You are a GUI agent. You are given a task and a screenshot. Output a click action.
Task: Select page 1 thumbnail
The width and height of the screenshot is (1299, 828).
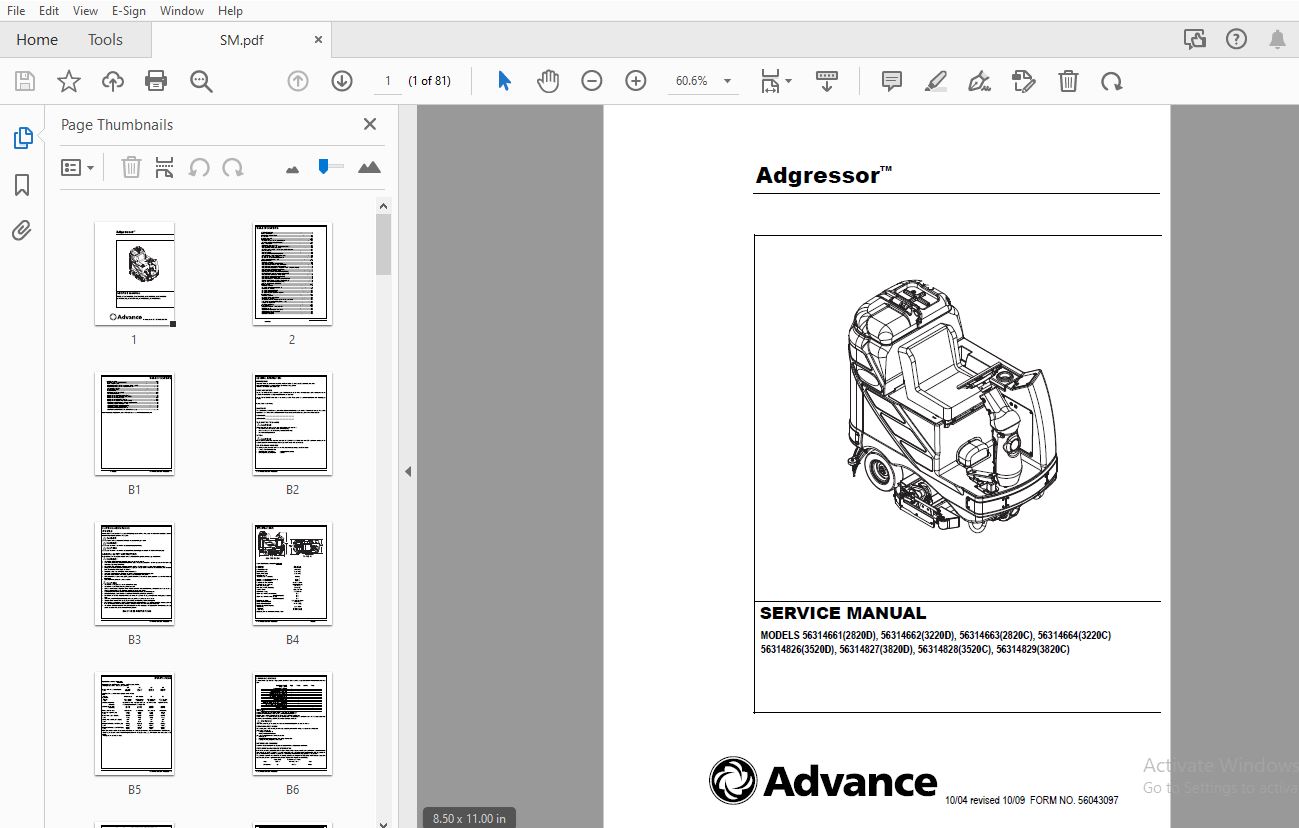[134, 273]
